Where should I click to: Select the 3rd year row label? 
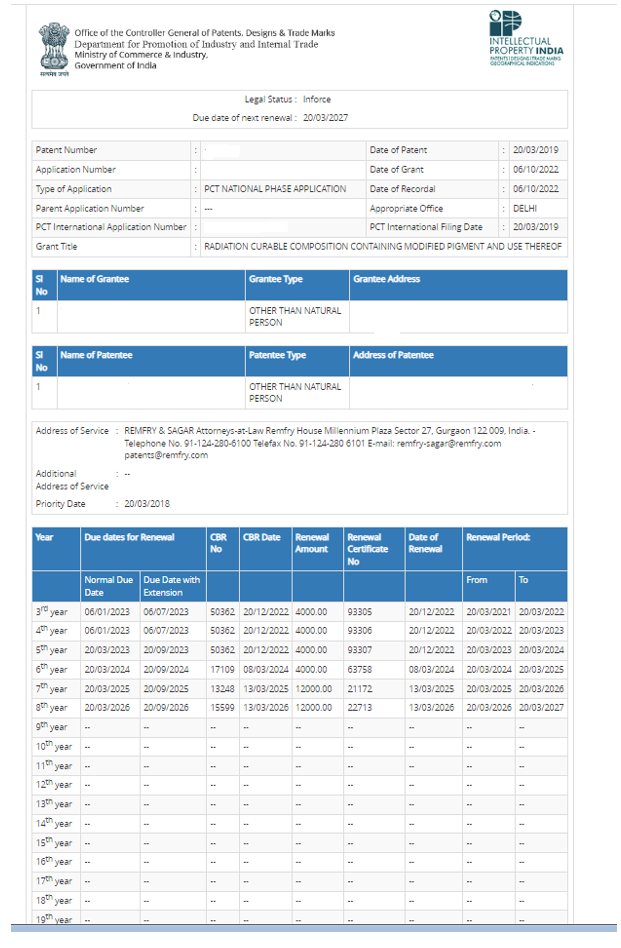coord(51,612)
